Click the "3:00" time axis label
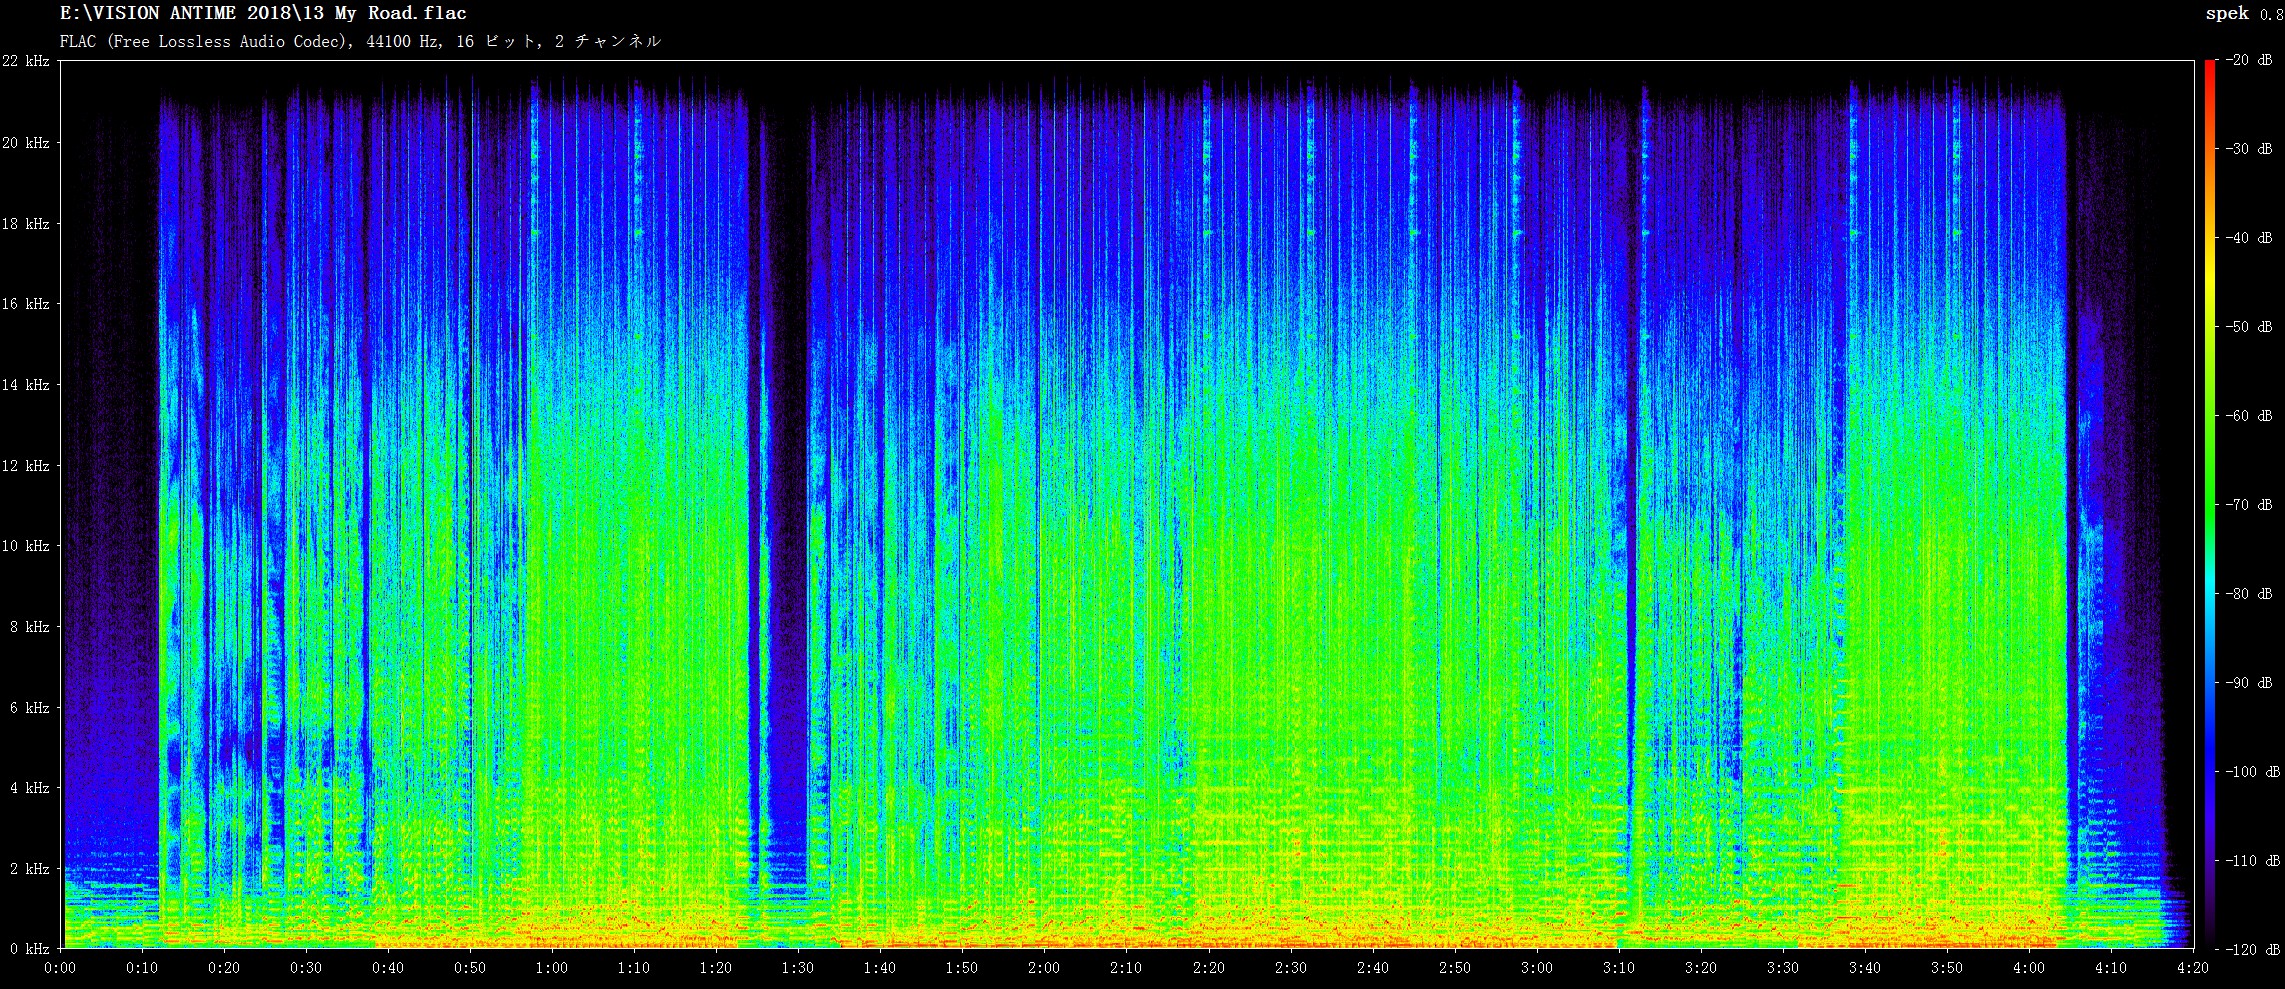The image size is (2285, 989). click(x=1537, y=968)
